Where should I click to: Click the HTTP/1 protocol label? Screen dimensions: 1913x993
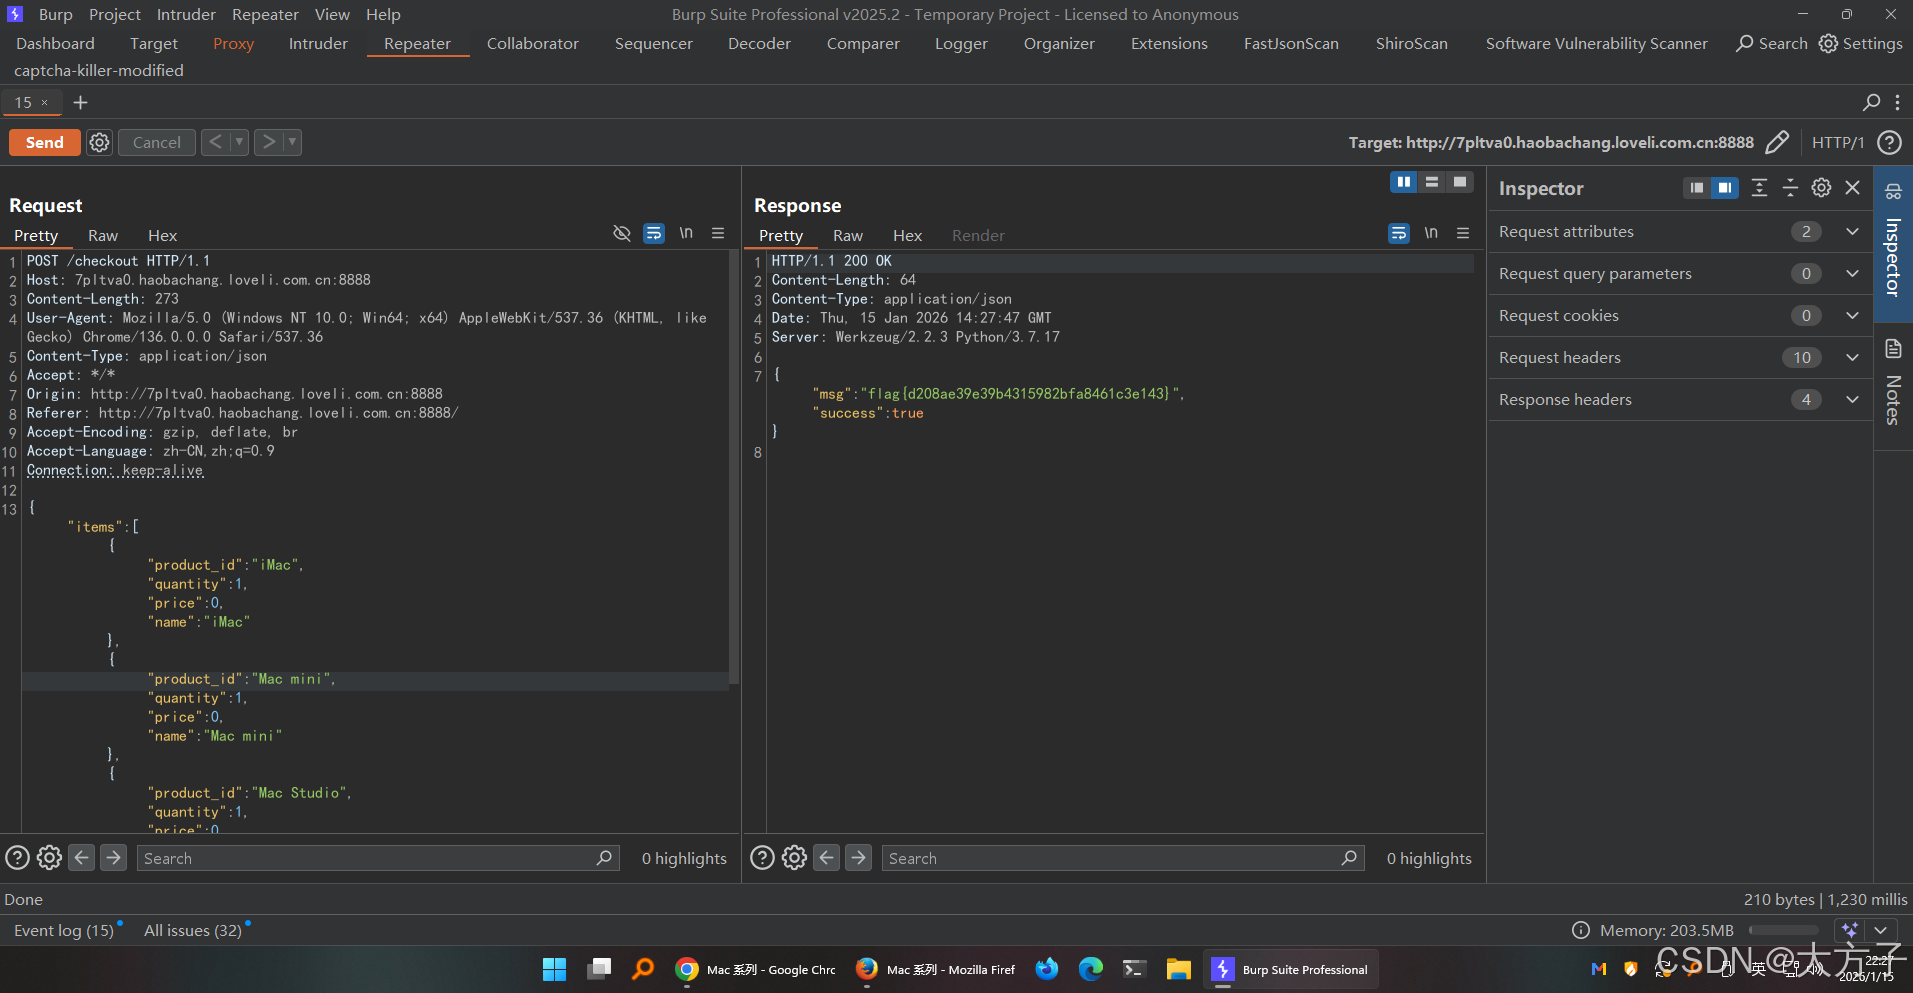click(1838, 142)
